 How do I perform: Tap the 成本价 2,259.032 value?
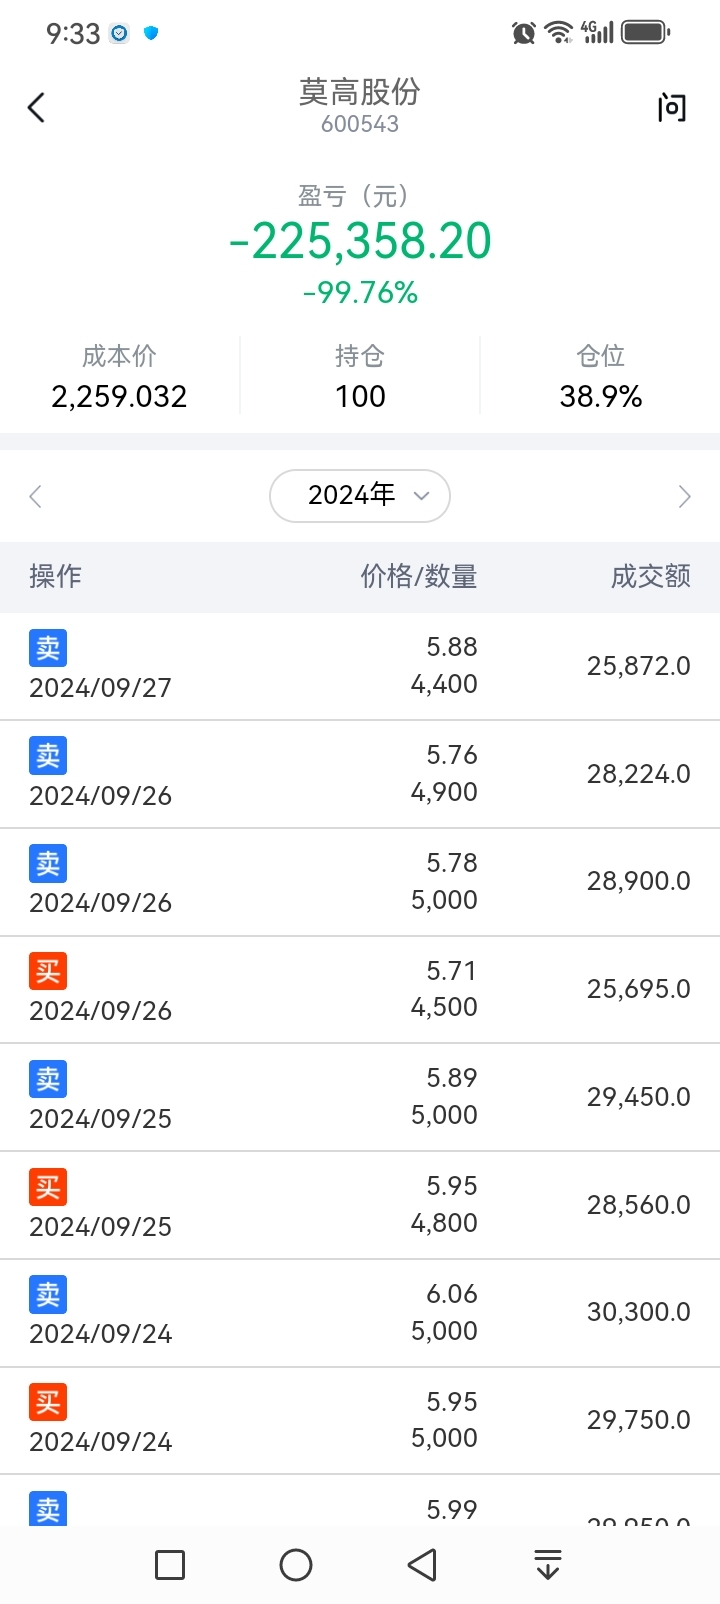click(x=119, y=396)
